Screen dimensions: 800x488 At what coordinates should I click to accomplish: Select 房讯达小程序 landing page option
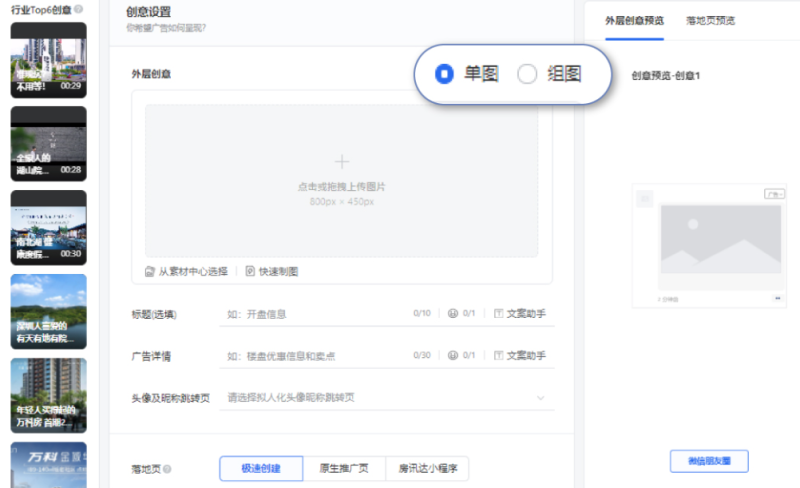[428, 468]
